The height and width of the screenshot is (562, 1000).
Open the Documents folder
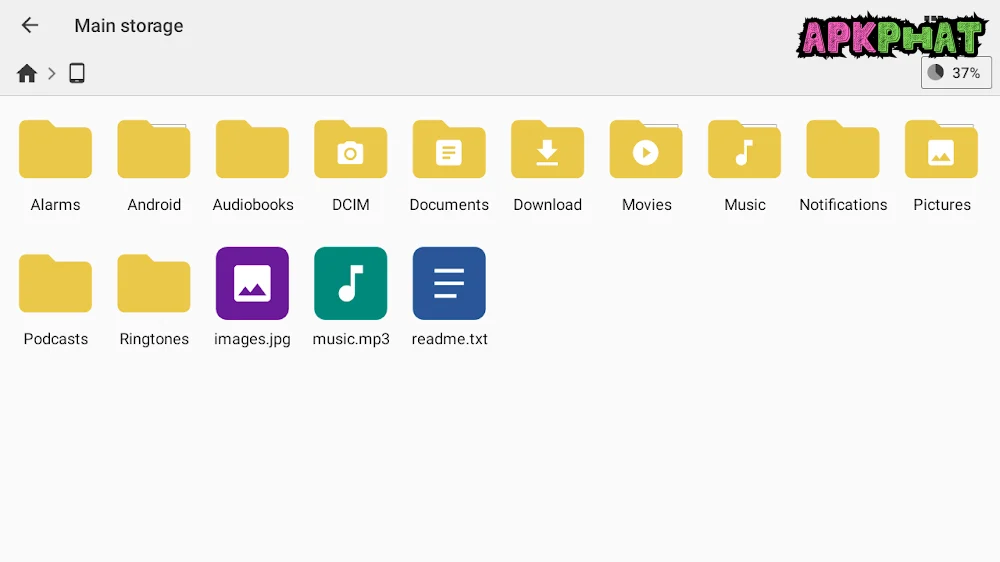click(449, 151)
